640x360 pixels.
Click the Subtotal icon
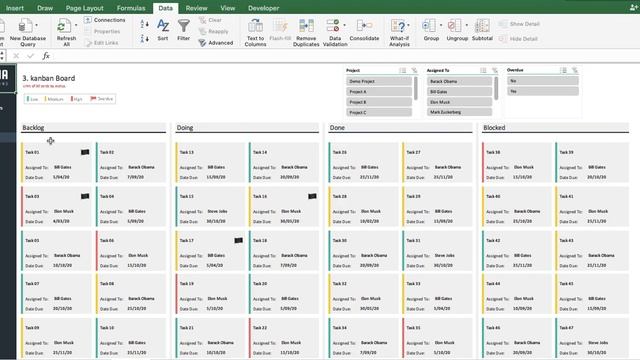(482, 26)
